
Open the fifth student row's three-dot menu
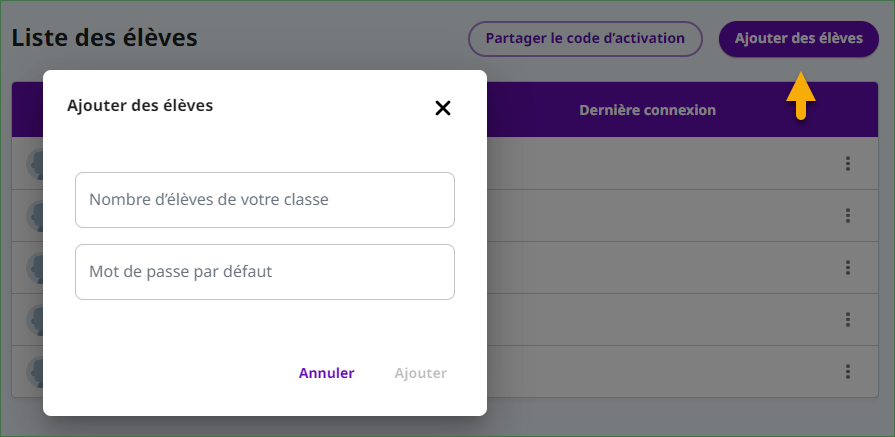tap(848, 372)
